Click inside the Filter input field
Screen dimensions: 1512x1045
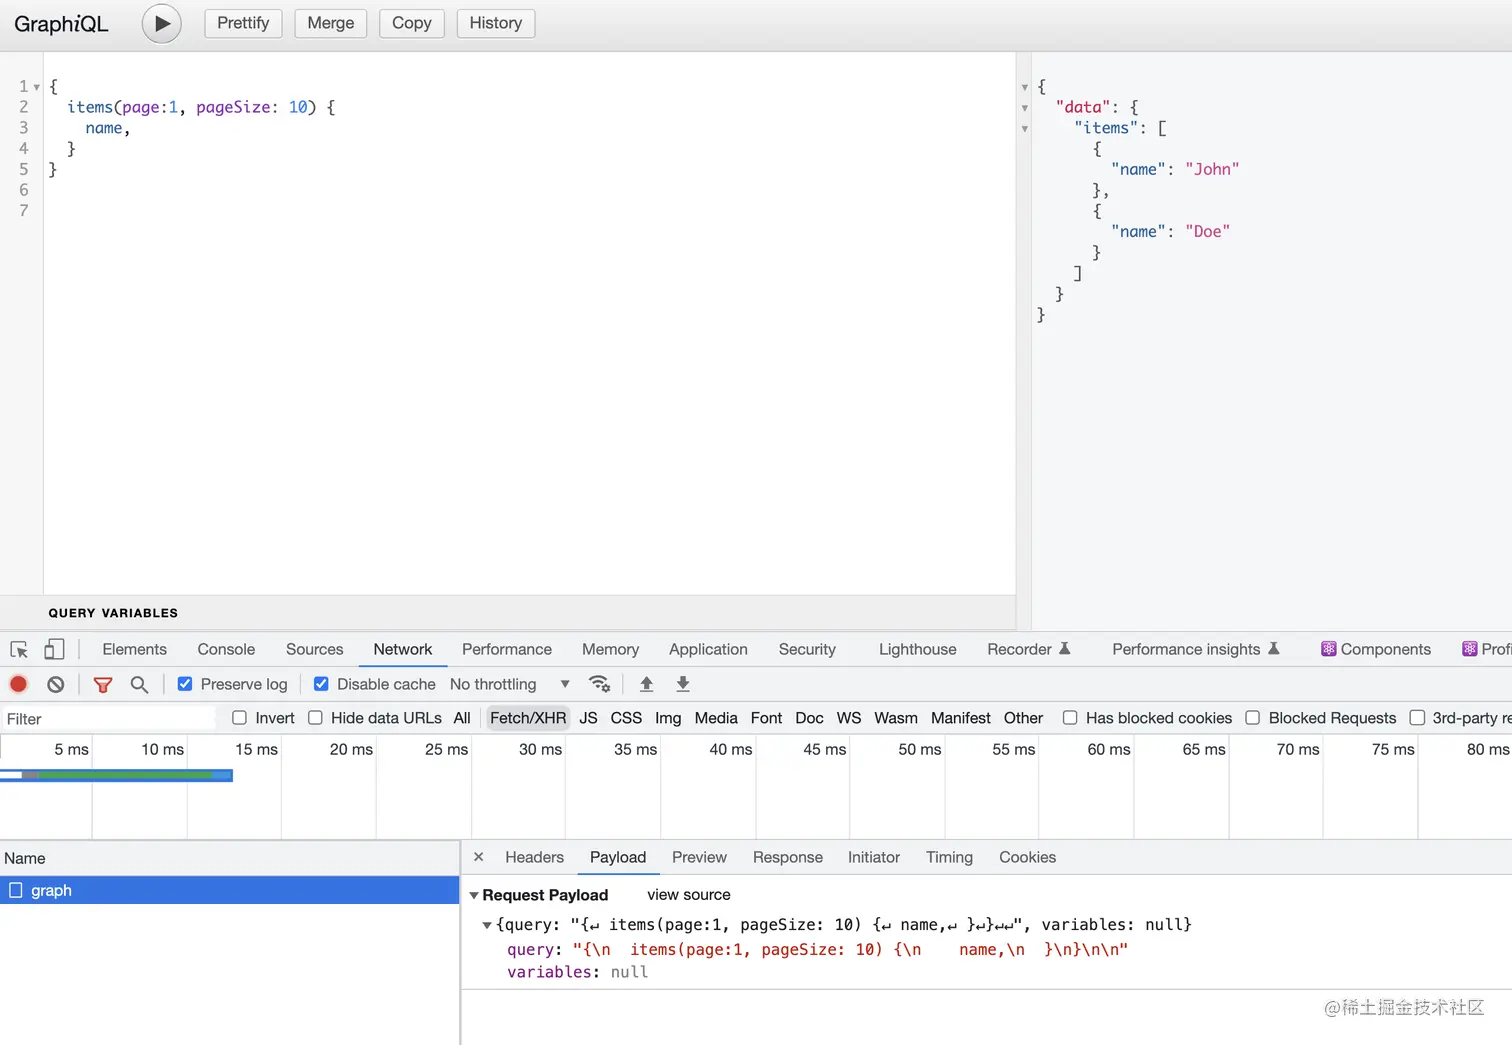[100, 718]
